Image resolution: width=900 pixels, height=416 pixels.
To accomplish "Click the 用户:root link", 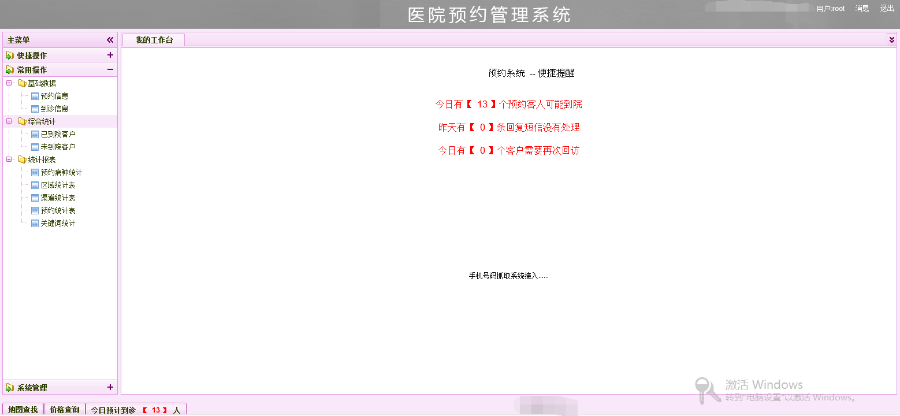I will tap(830, 9).
